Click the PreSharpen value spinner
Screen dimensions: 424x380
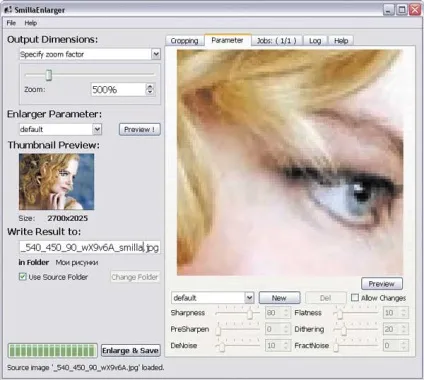pyautogui.click(x=278, y=329)
